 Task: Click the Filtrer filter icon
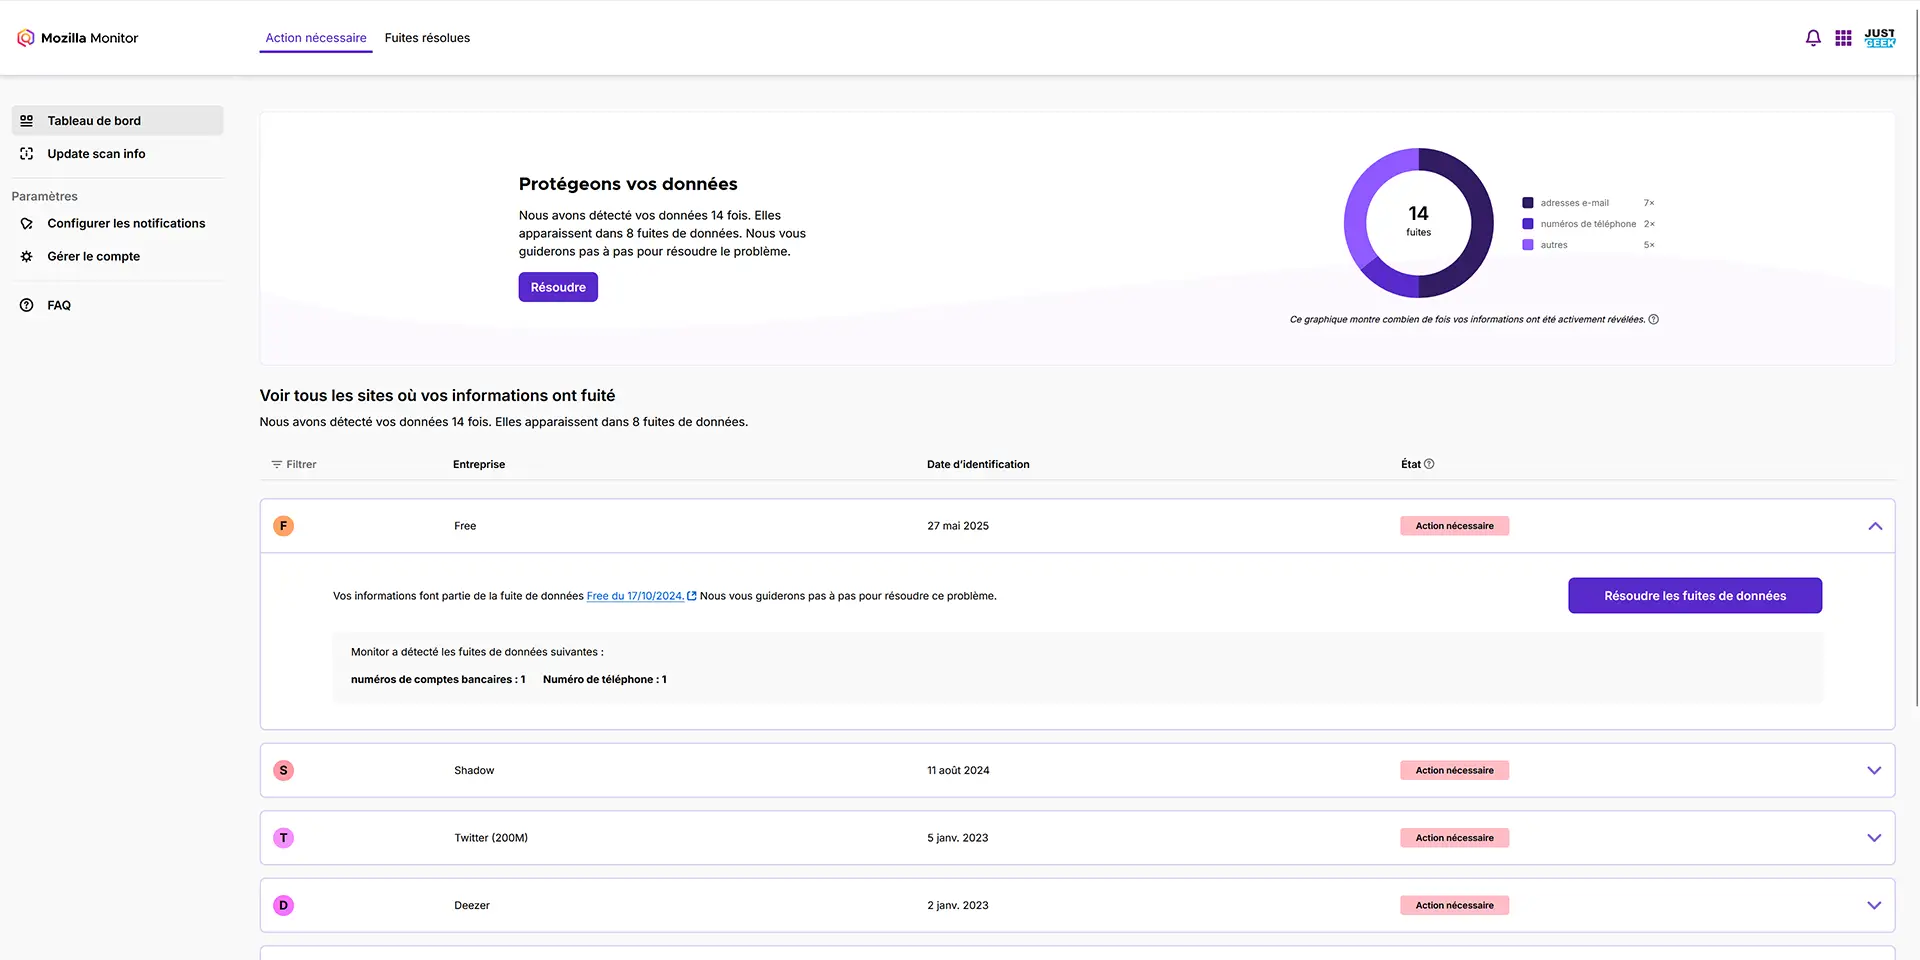pos(277,465)
